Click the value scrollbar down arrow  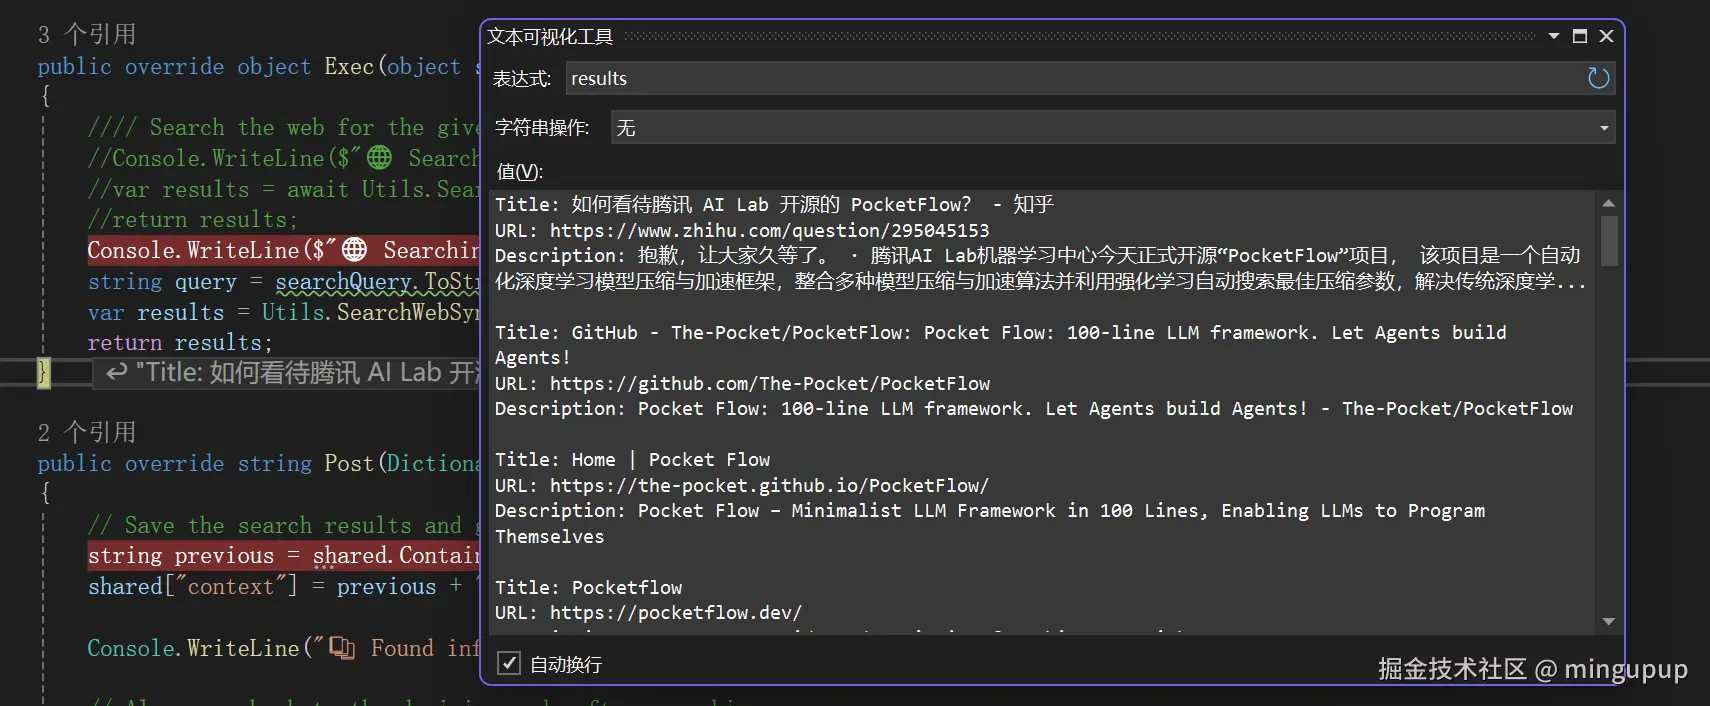pyautogui.click(x=1608, y=621)
